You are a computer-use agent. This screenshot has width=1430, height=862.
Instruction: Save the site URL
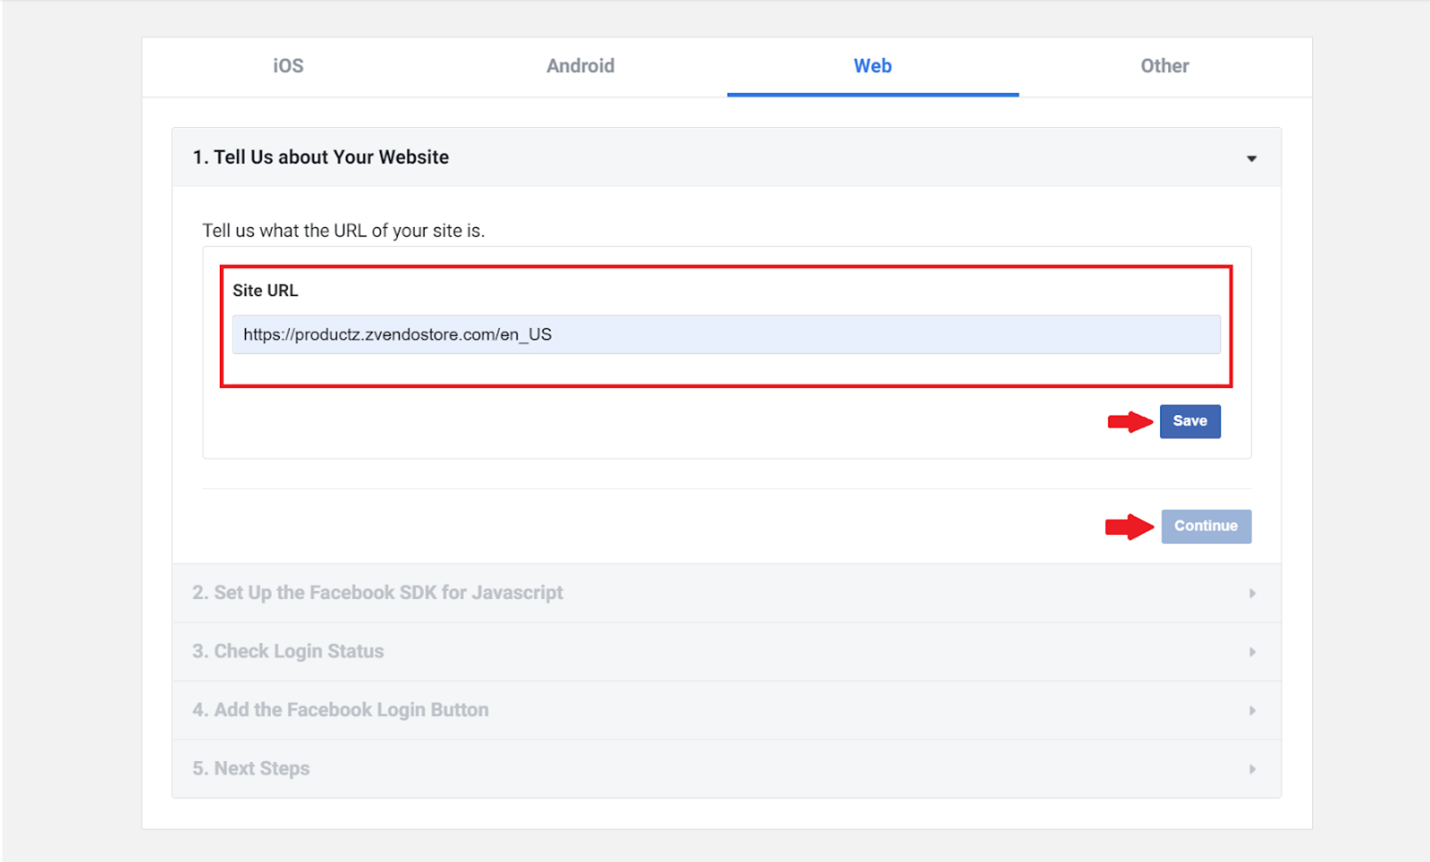(x=1190, y=421)
